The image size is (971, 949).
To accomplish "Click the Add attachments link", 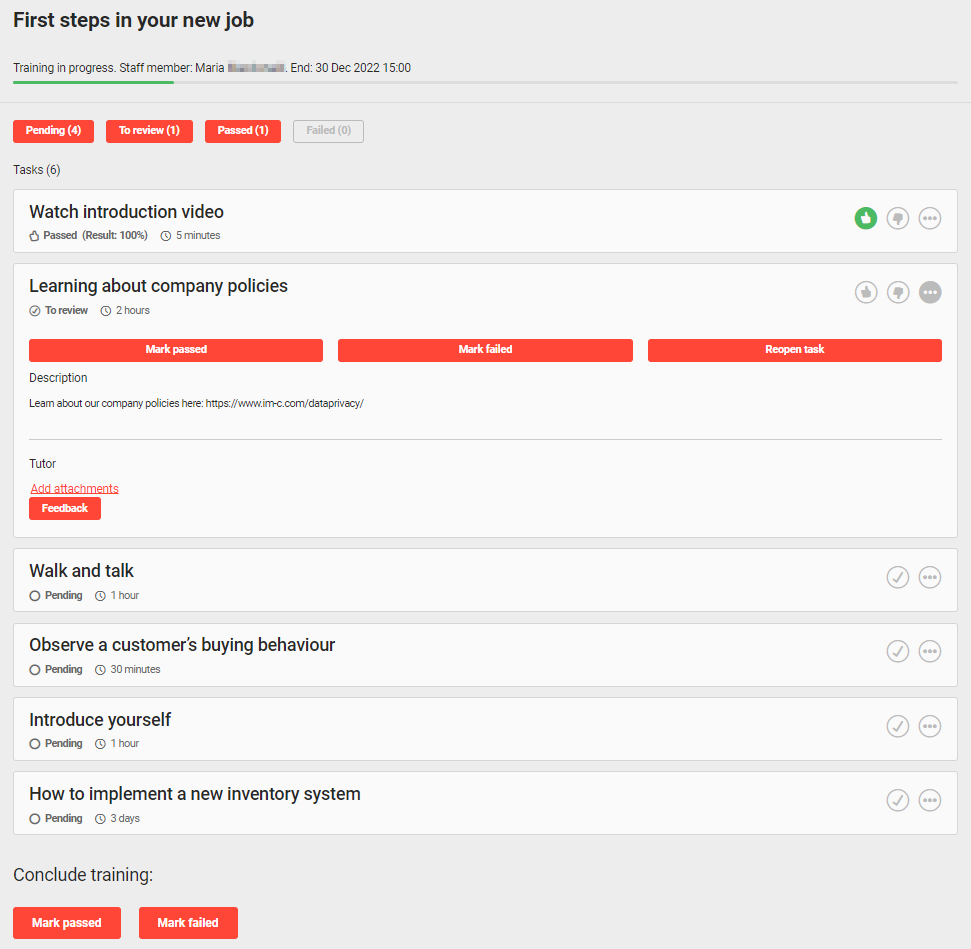I will 75,489.
